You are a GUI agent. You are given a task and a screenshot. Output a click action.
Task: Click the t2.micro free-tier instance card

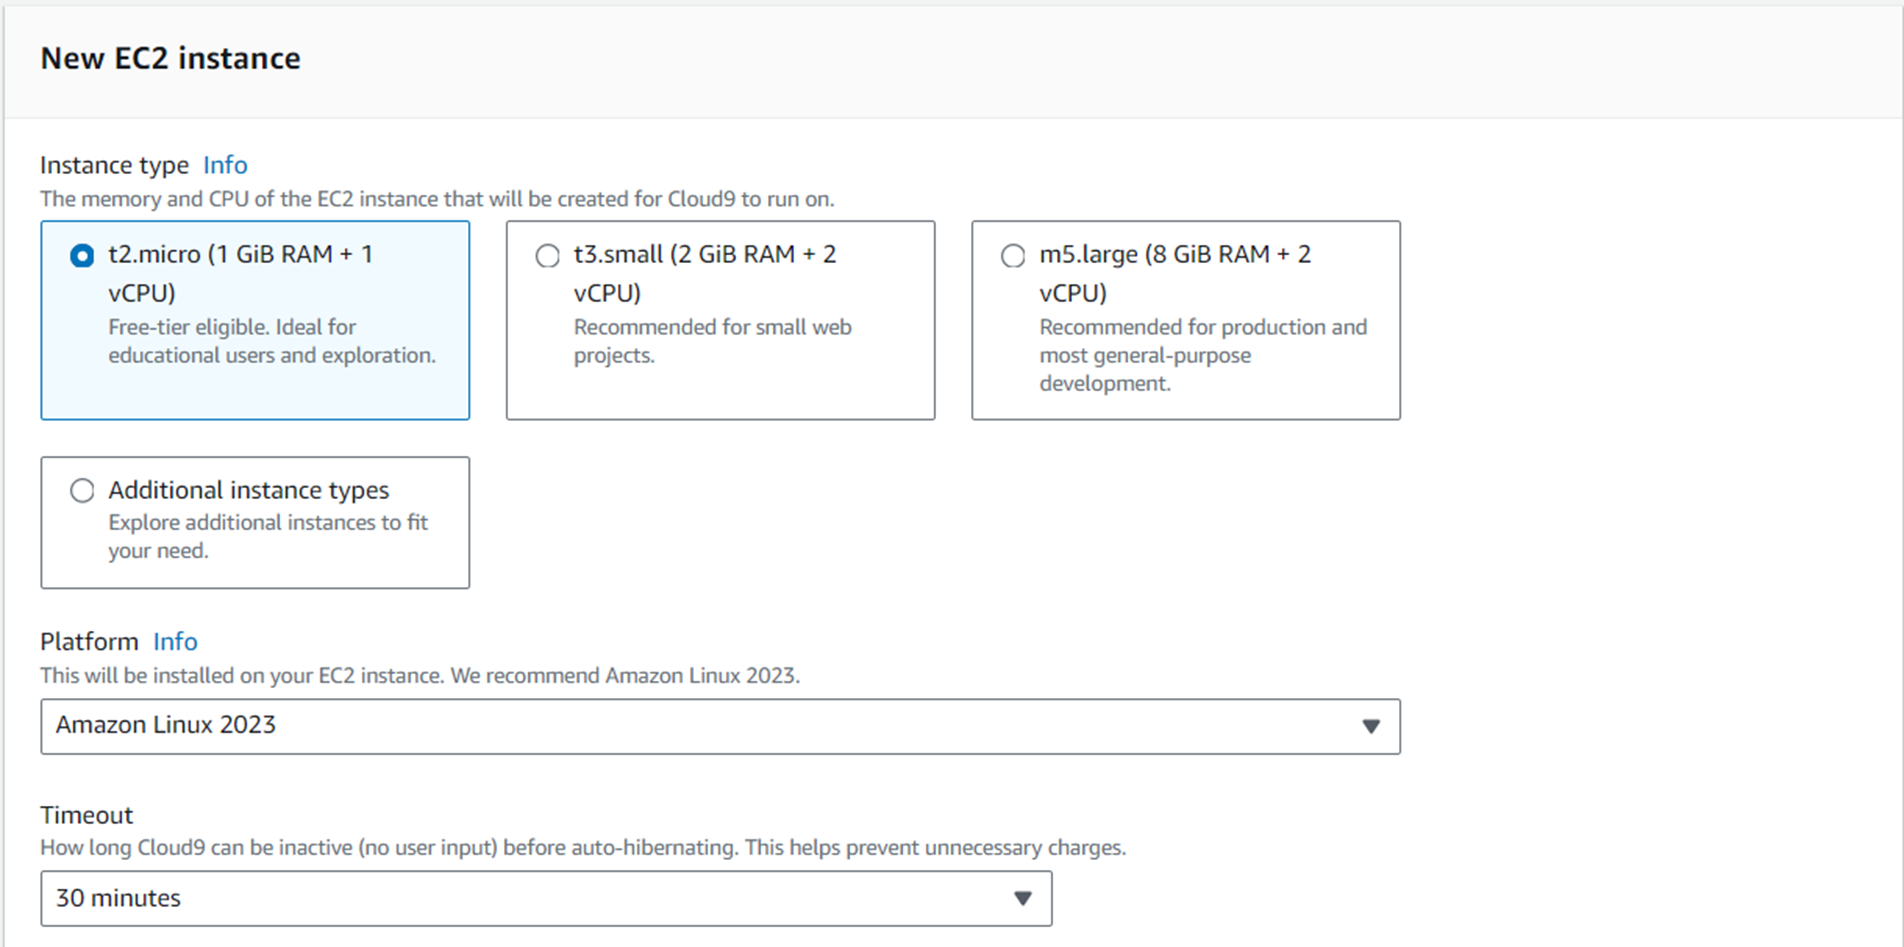(x=255, y=320)
